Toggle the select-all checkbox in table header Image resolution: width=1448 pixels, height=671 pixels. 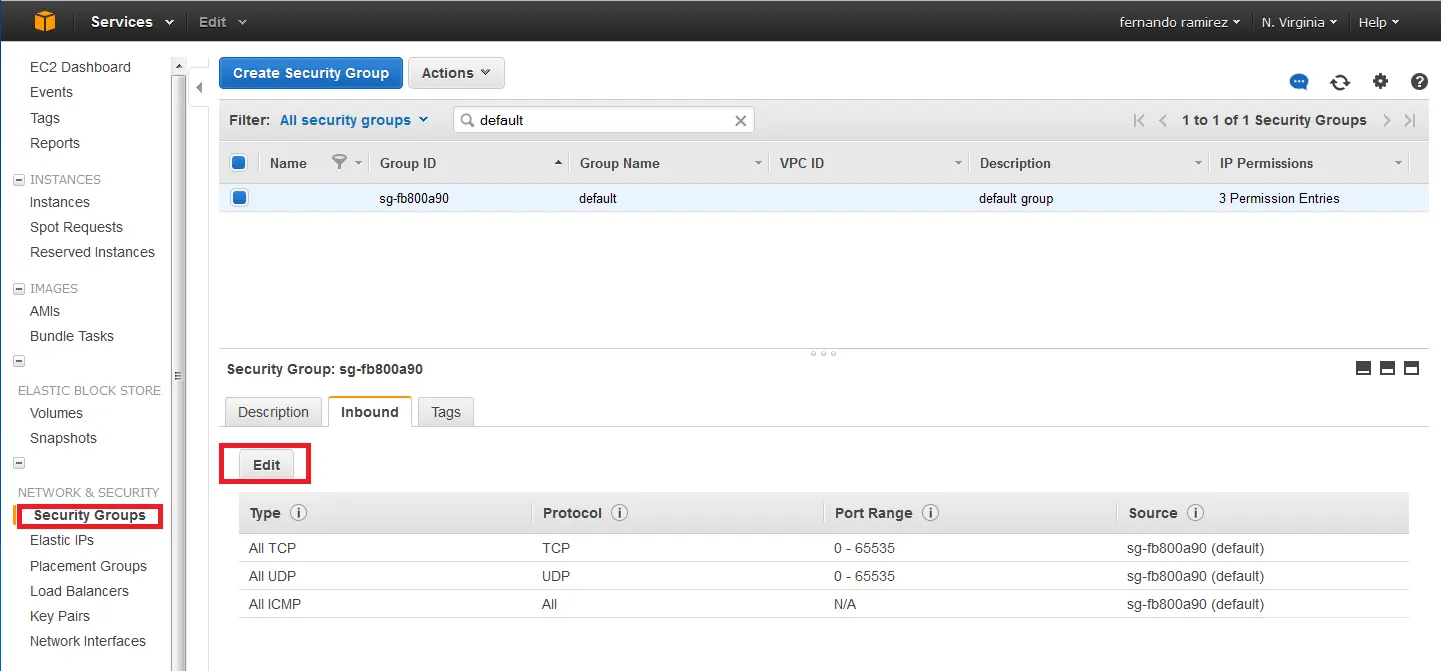(239, 163)
